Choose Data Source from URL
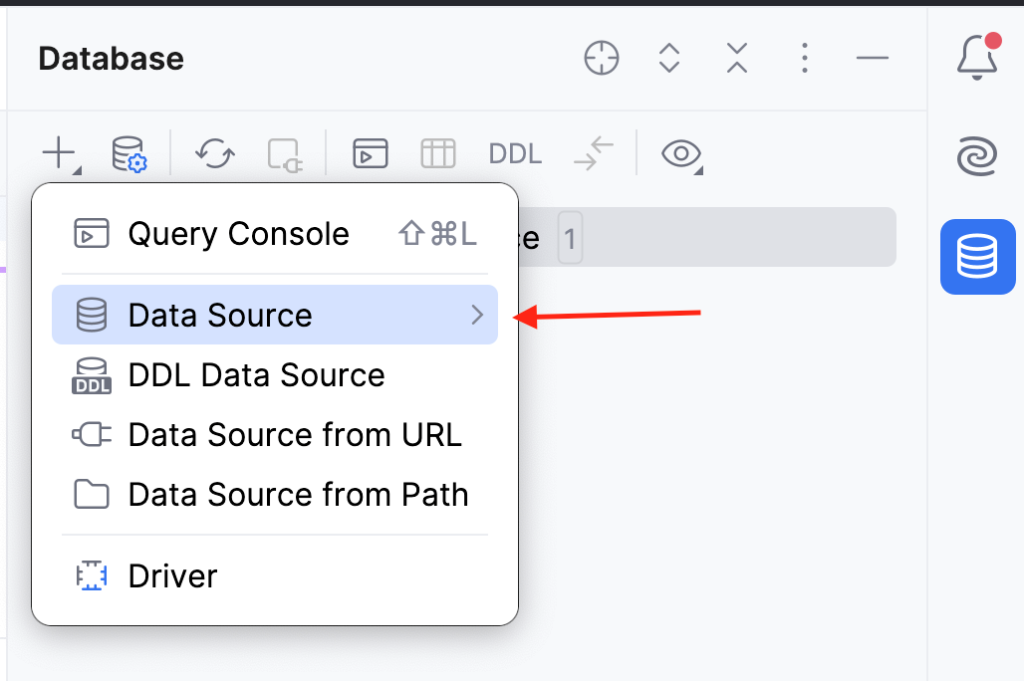1024x681 pixels. [294, 434]
